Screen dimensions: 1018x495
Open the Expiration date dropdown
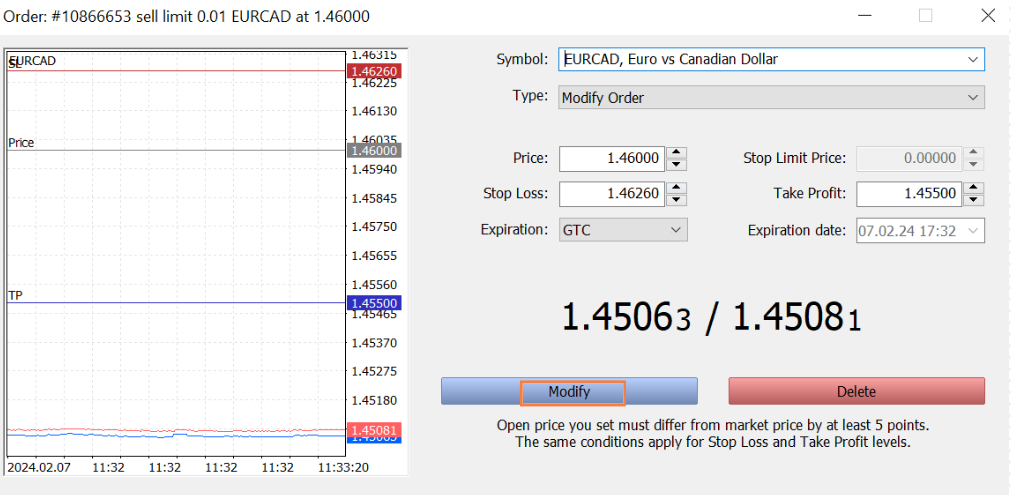pyautogui.click(x=972, y=231)
